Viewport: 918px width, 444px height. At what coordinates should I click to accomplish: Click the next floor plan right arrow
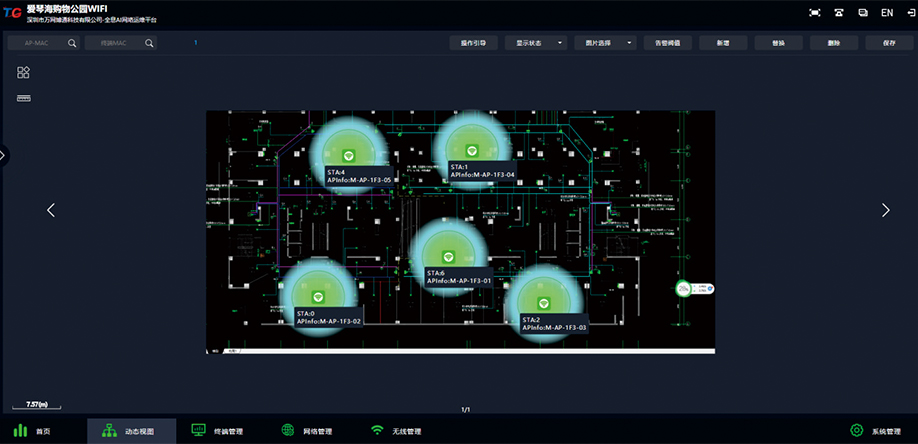pyautogui.click(x=885, y=210)
